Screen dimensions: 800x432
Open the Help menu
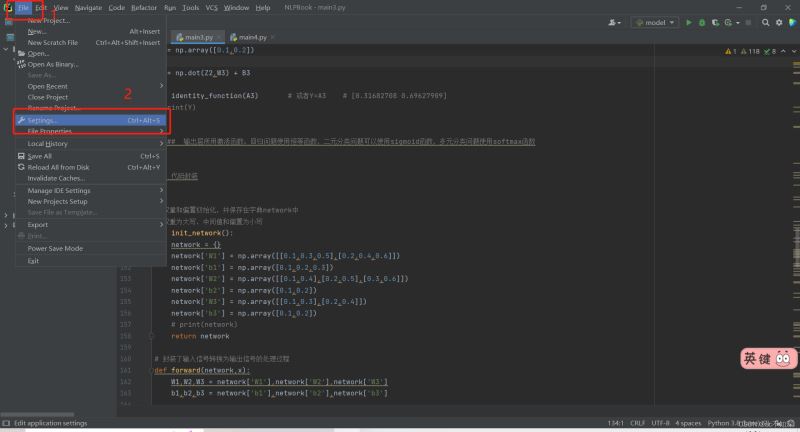(263, 8)
